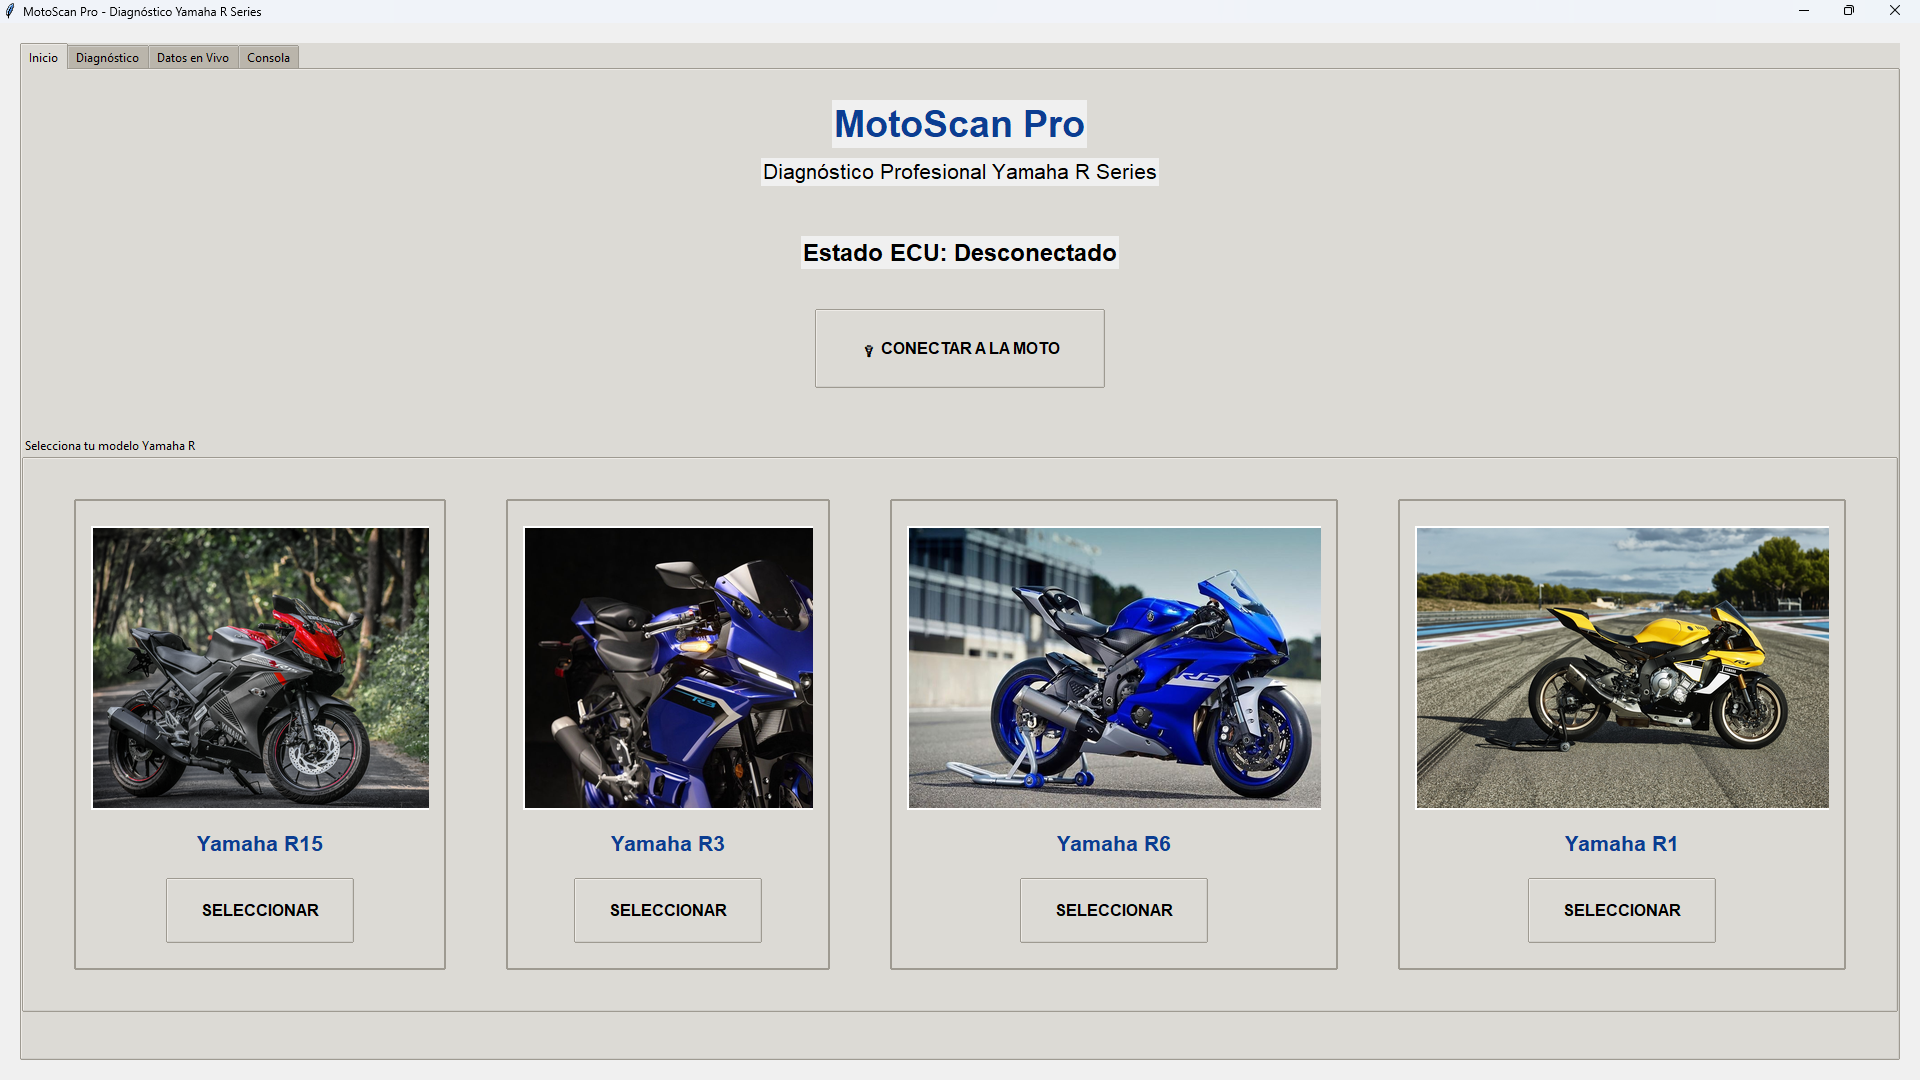The height and width of the screenshot is (1080, 1920).
Task: Click the red Yamaha R15 motorcycle photo
Action: click(259, 667)
